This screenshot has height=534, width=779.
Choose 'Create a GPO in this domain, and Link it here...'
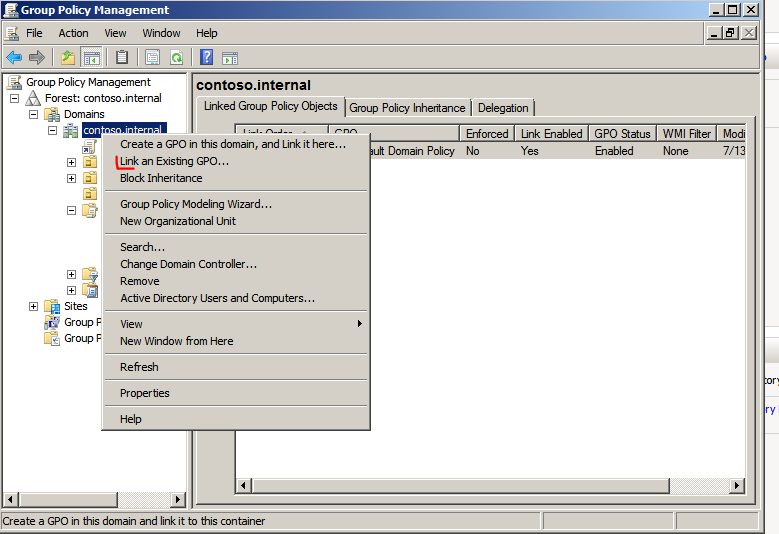tap(236, 144)
